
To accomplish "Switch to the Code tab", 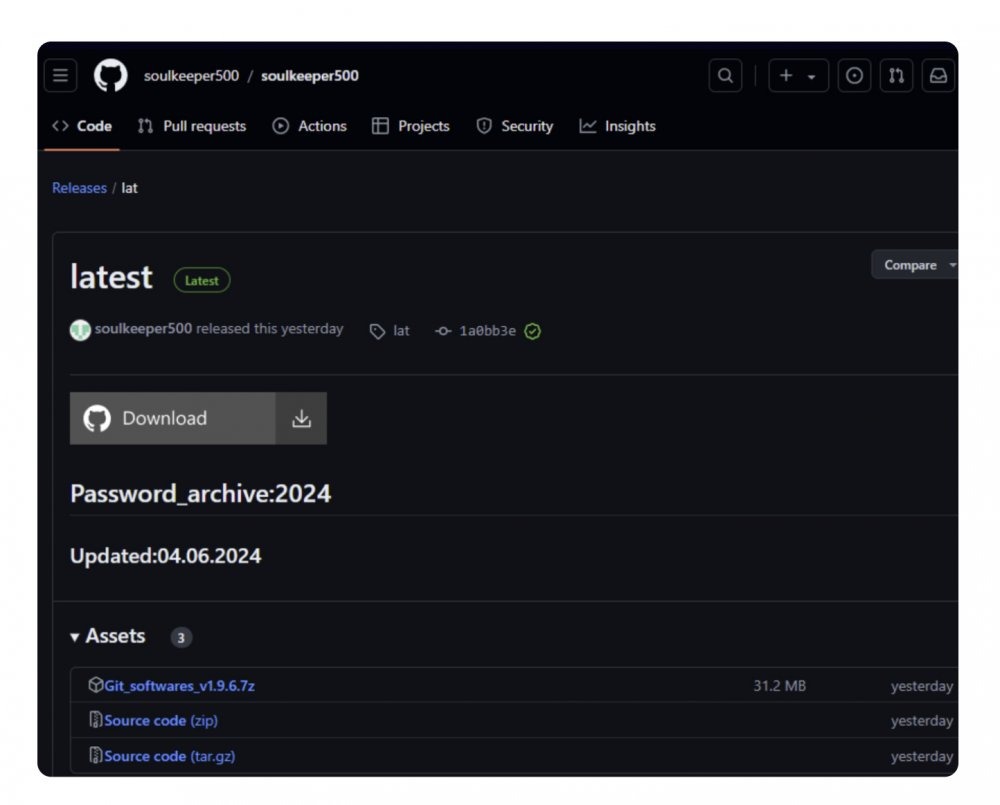I will [x=82, y=126].
